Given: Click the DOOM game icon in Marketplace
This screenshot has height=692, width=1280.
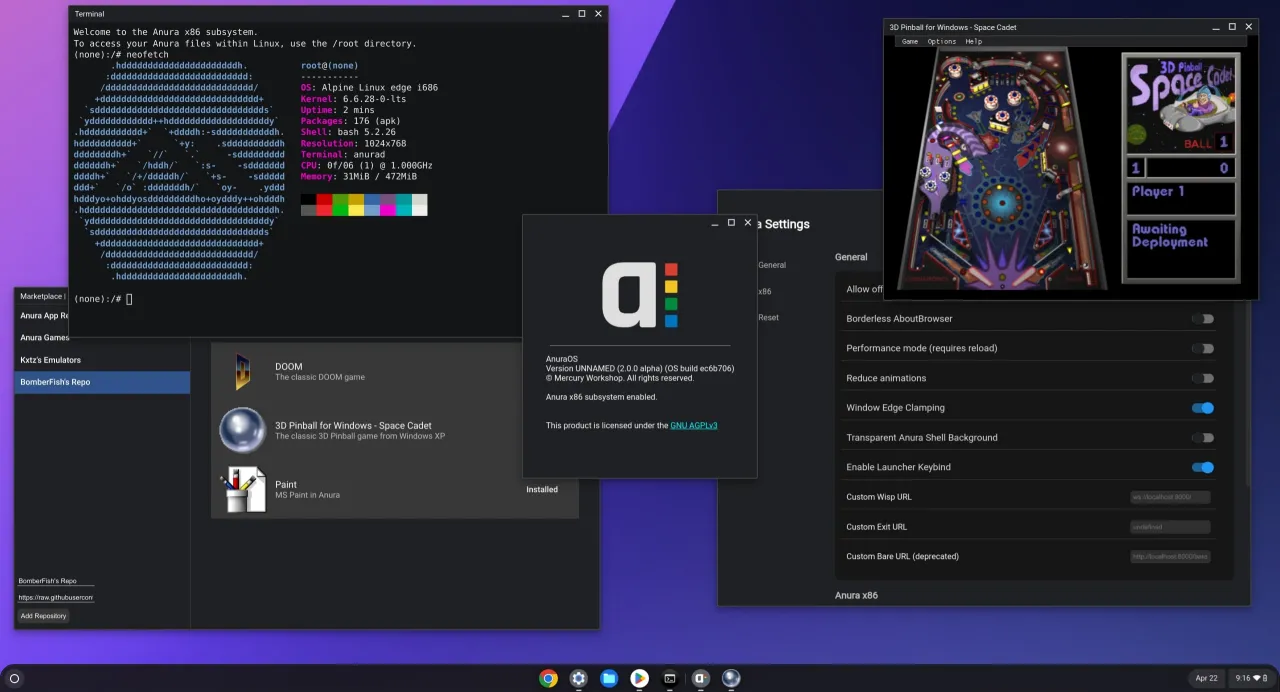Looking at the screenshot, I should click(x=242, y=372).
